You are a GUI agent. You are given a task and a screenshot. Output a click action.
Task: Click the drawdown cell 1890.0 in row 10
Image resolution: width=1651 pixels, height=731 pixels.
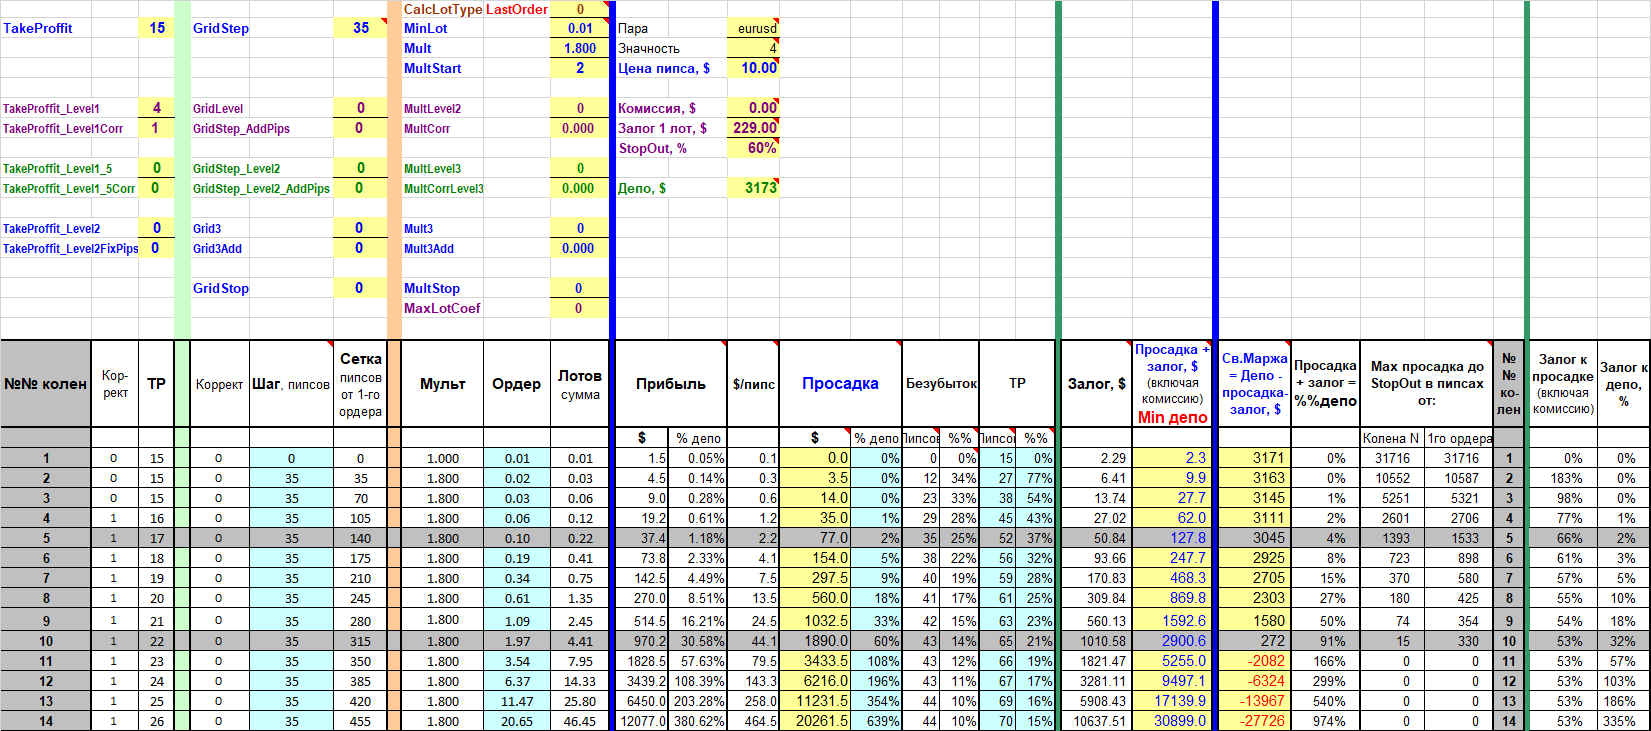click(x=815, y=641)
